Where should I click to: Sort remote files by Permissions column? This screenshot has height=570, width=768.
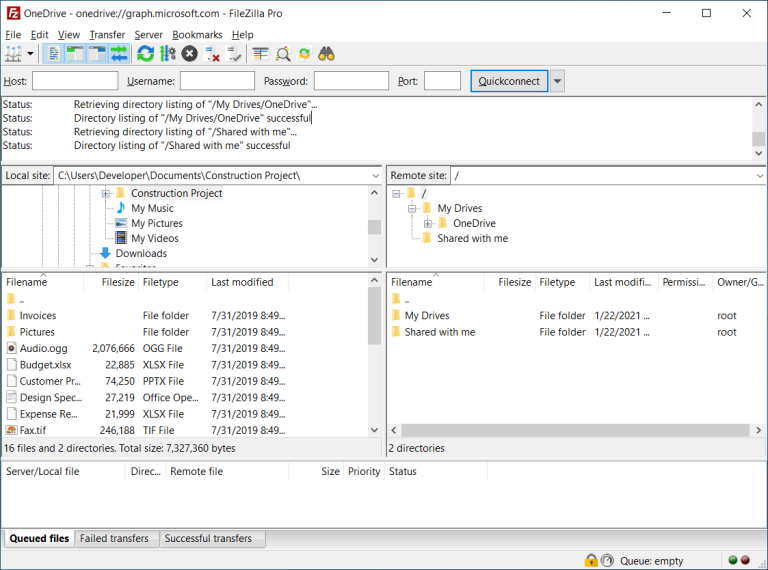(684, 282)
